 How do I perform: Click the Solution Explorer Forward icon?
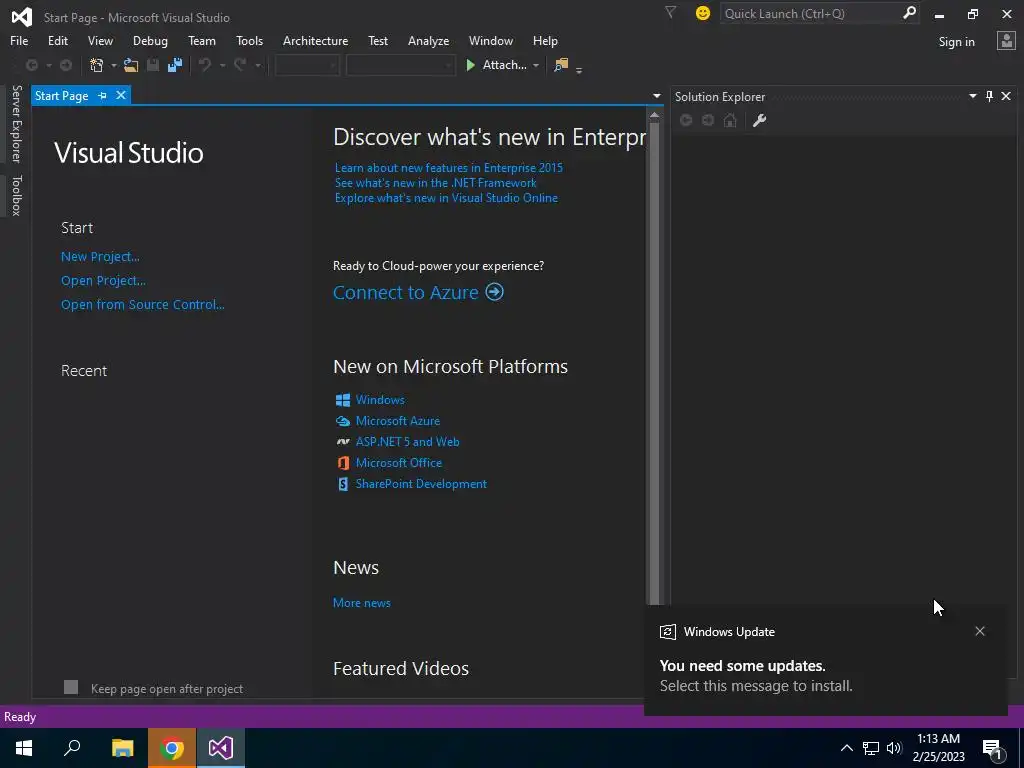coord(708,120)
